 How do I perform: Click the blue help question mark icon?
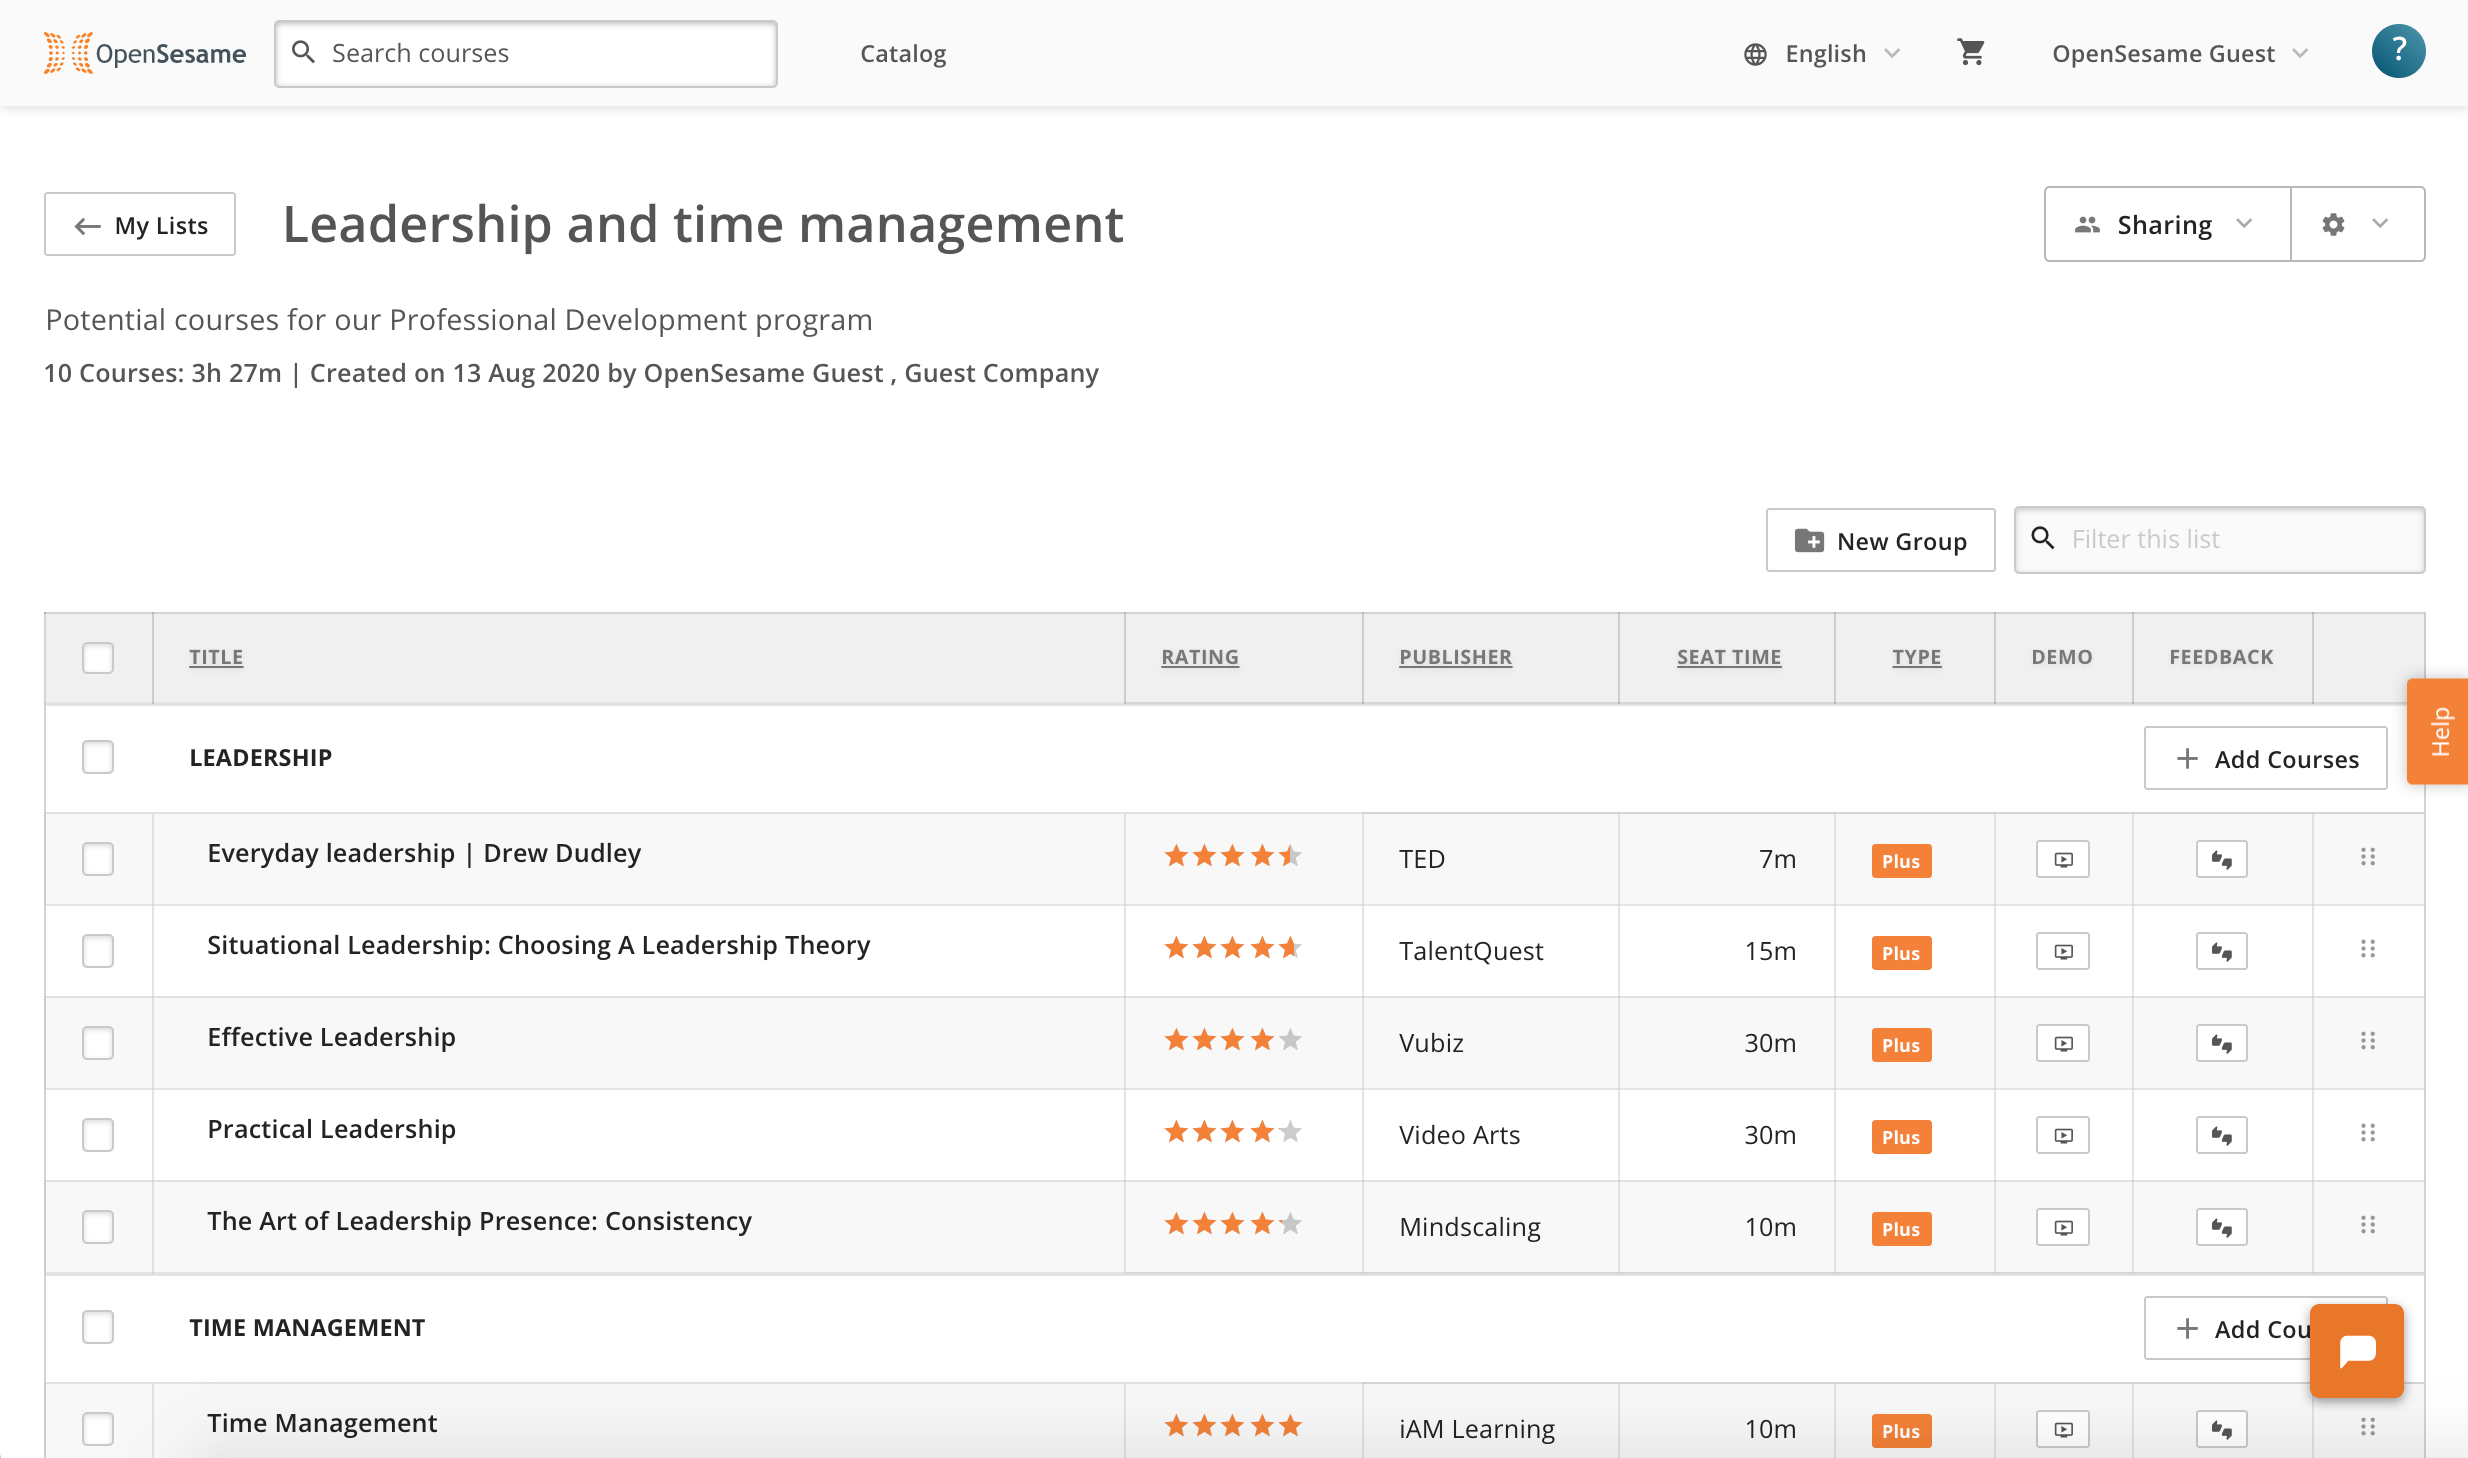click(2397, 51)
